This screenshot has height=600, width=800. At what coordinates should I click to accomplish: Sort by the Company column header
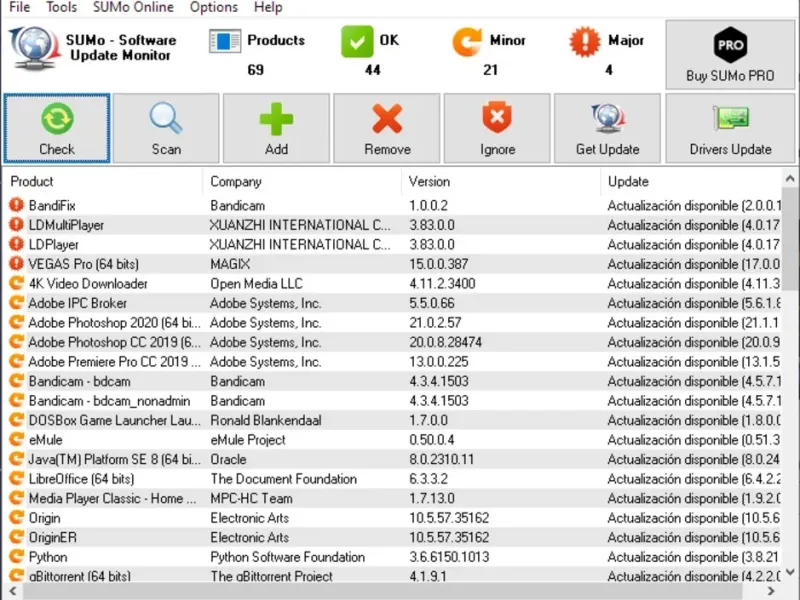236,182
